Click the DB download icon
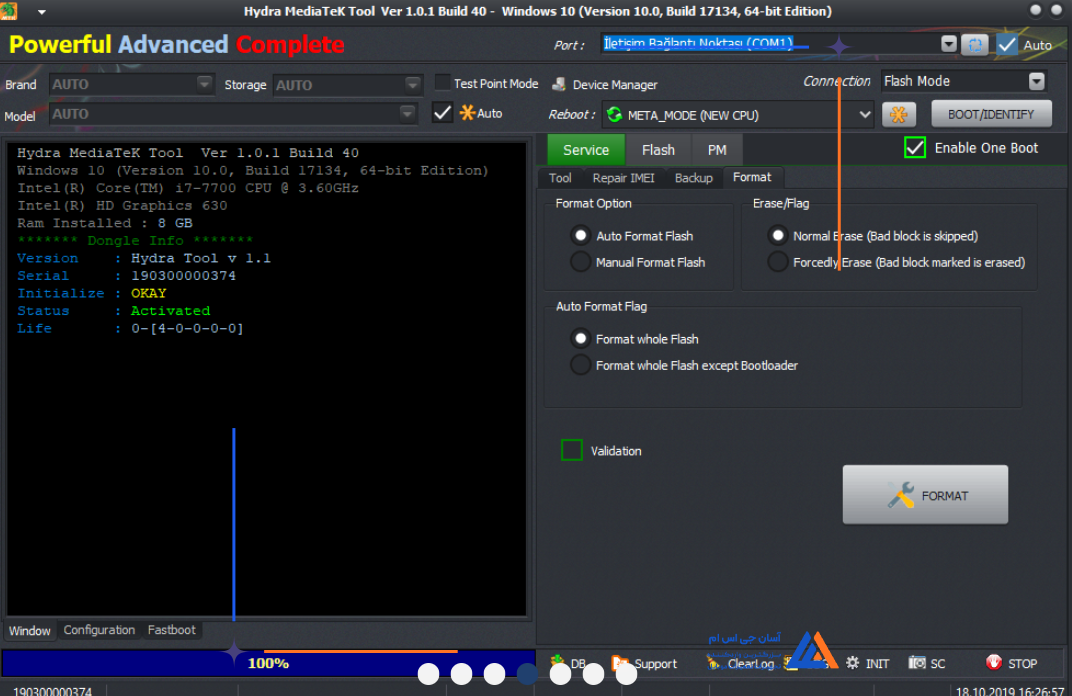This screenshot has height=696, width=1072. tap(558, 662)
